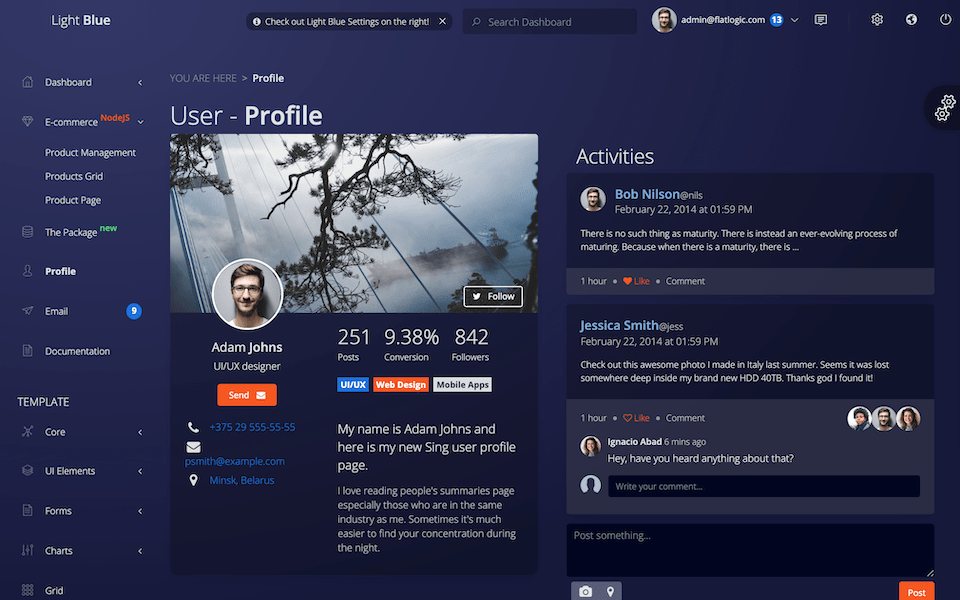The width and height of the screenshot is (960, 600).
Task: Open the floating settings gear on the right edge
Action: (943, 108)
